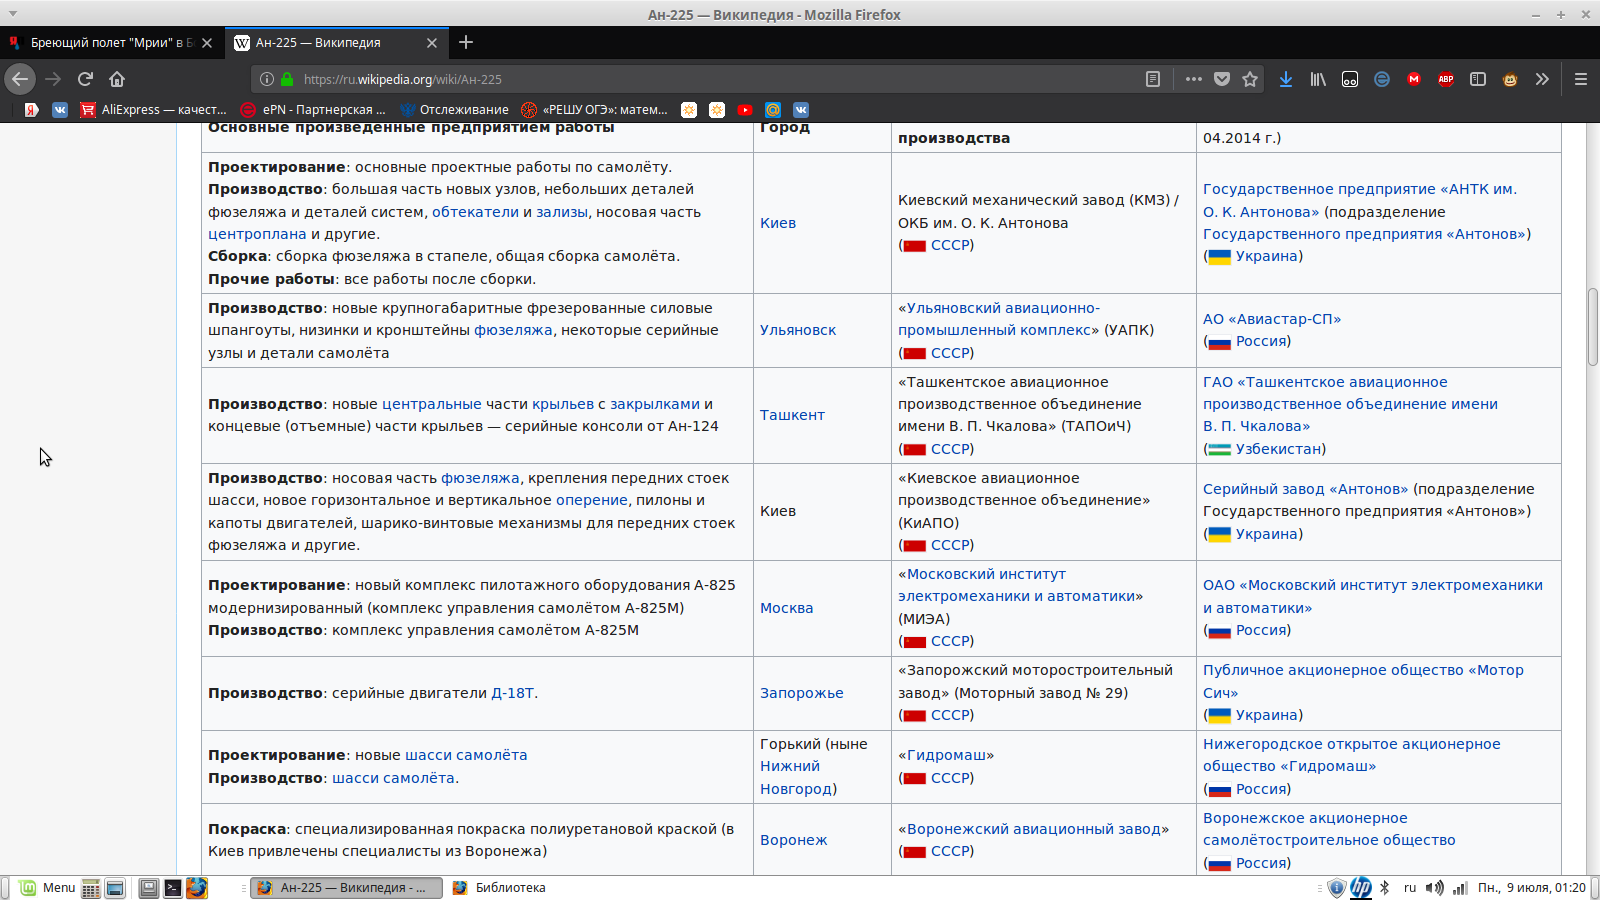Open the Mail.ru @ bookmark
1600x900 pixels.
[773, 110]
